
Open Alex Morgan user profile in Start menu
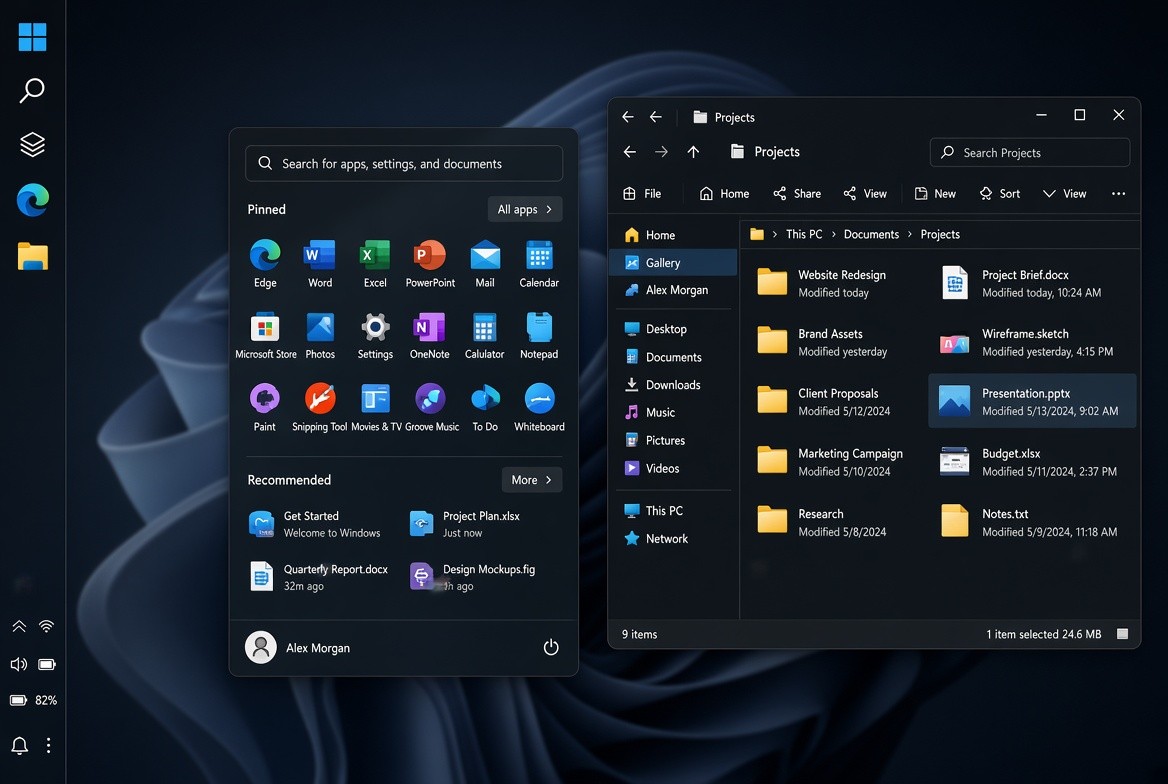click(298, 648)
